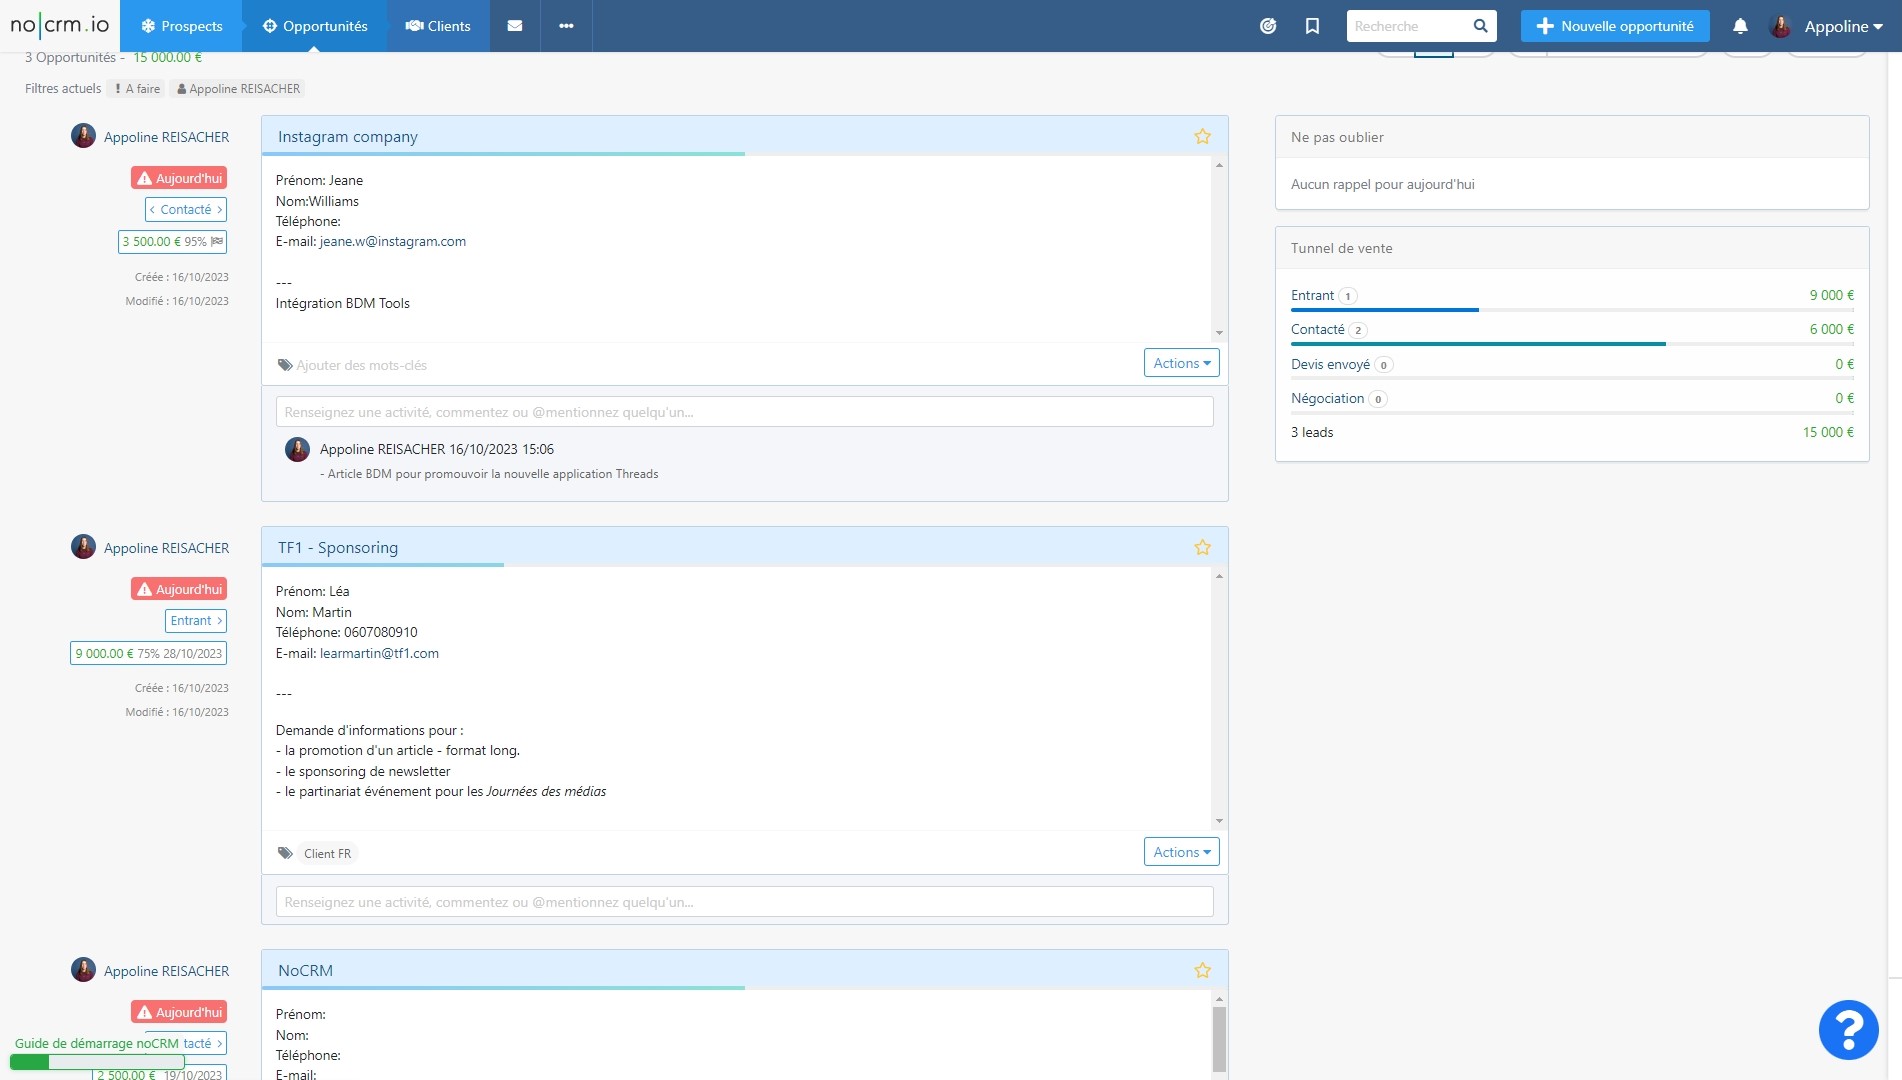1902x1080 pixels.
Task: Open the three-dots more menu
Action: pos(566,26)
